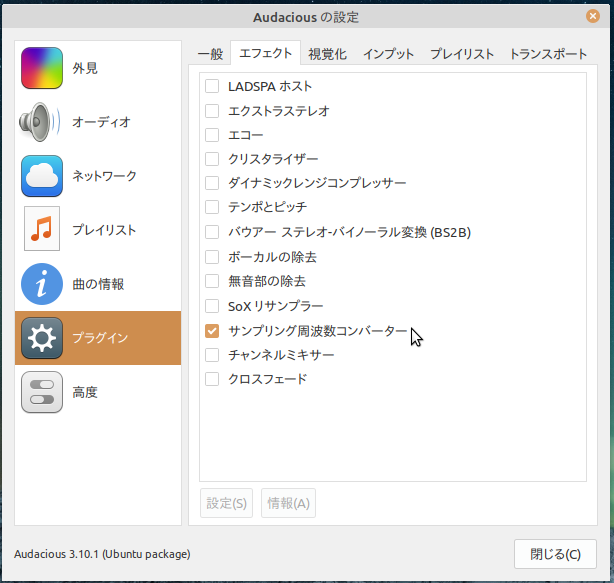
Task: Select the ネットワーク category label
Action: click(105, 176)
